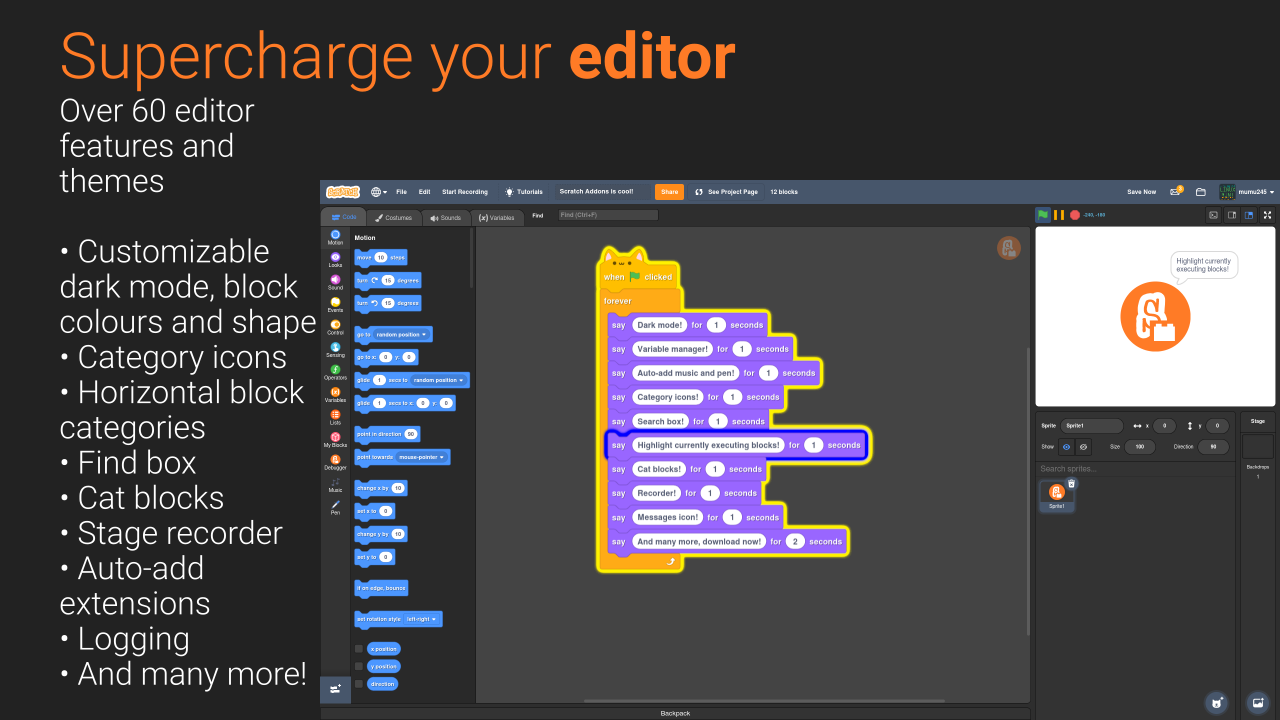1280x720 pixels.
Task: Show the sprite using the eye toggle
Action: pos(1067,447)
